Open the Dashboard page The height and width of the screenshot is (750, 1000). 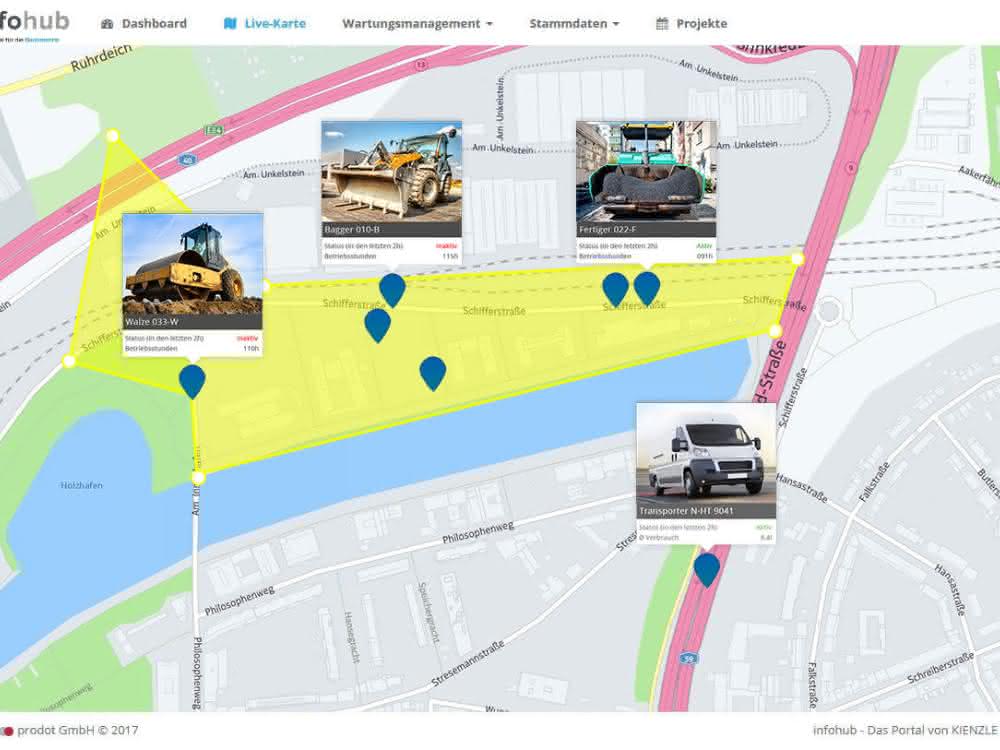pyautogui.click(x=144, y=24)
